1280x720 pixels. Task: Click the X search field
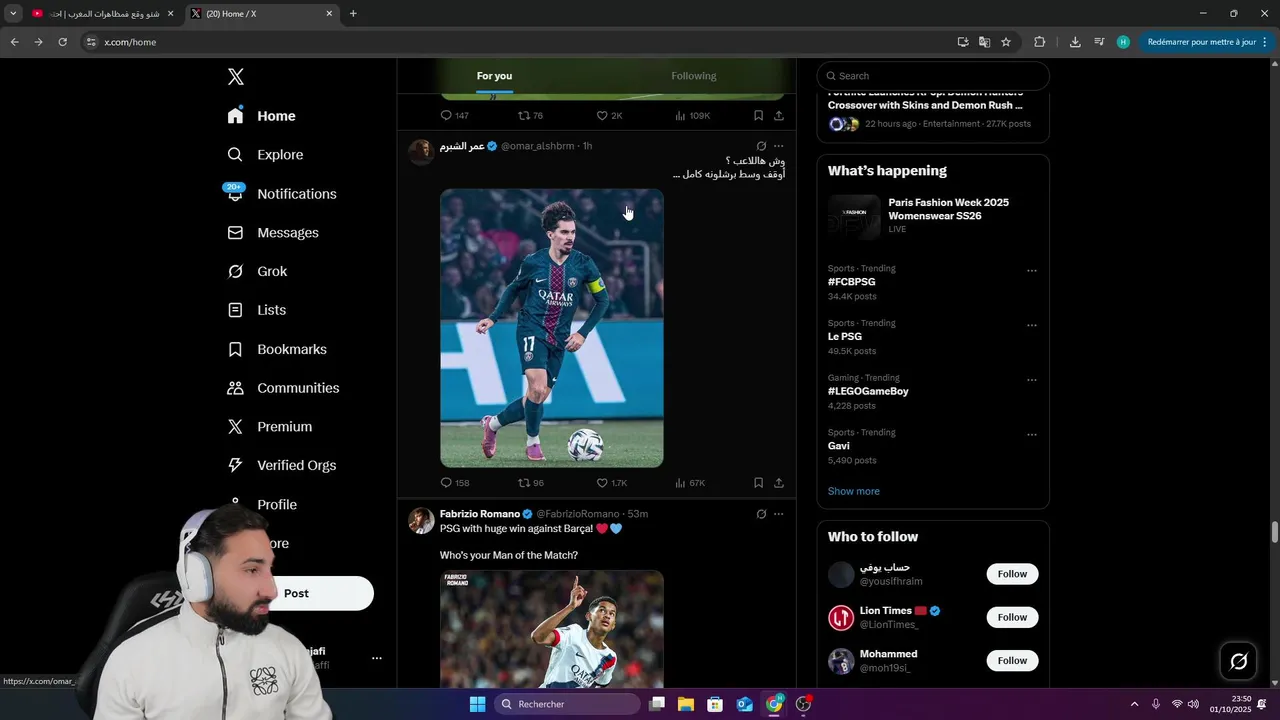point(933,76)
